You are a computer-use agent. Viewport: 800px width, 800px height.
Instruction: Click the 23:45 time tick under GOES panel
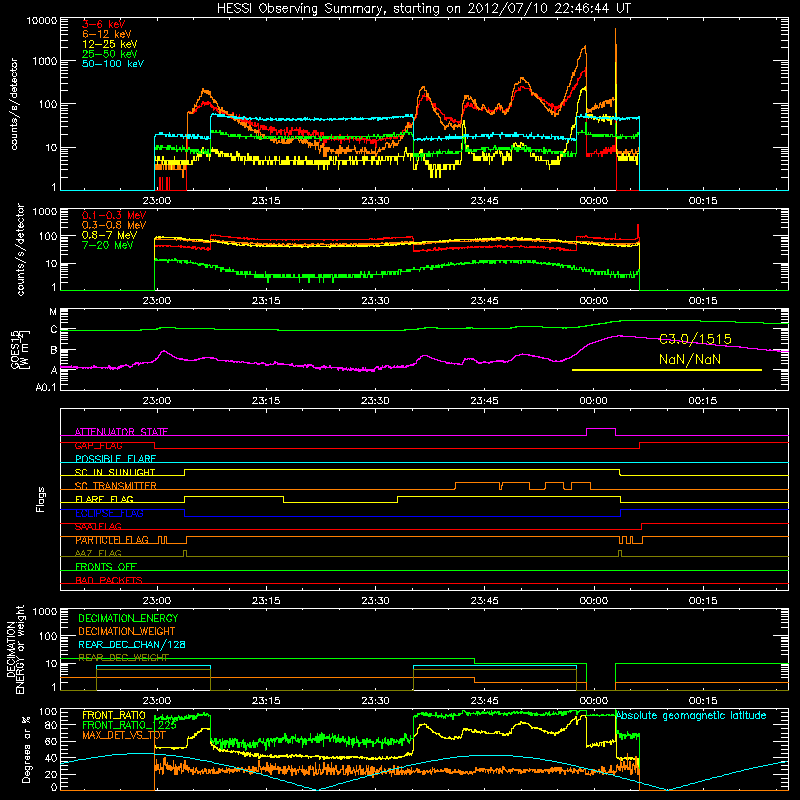[x=484, y=401]
